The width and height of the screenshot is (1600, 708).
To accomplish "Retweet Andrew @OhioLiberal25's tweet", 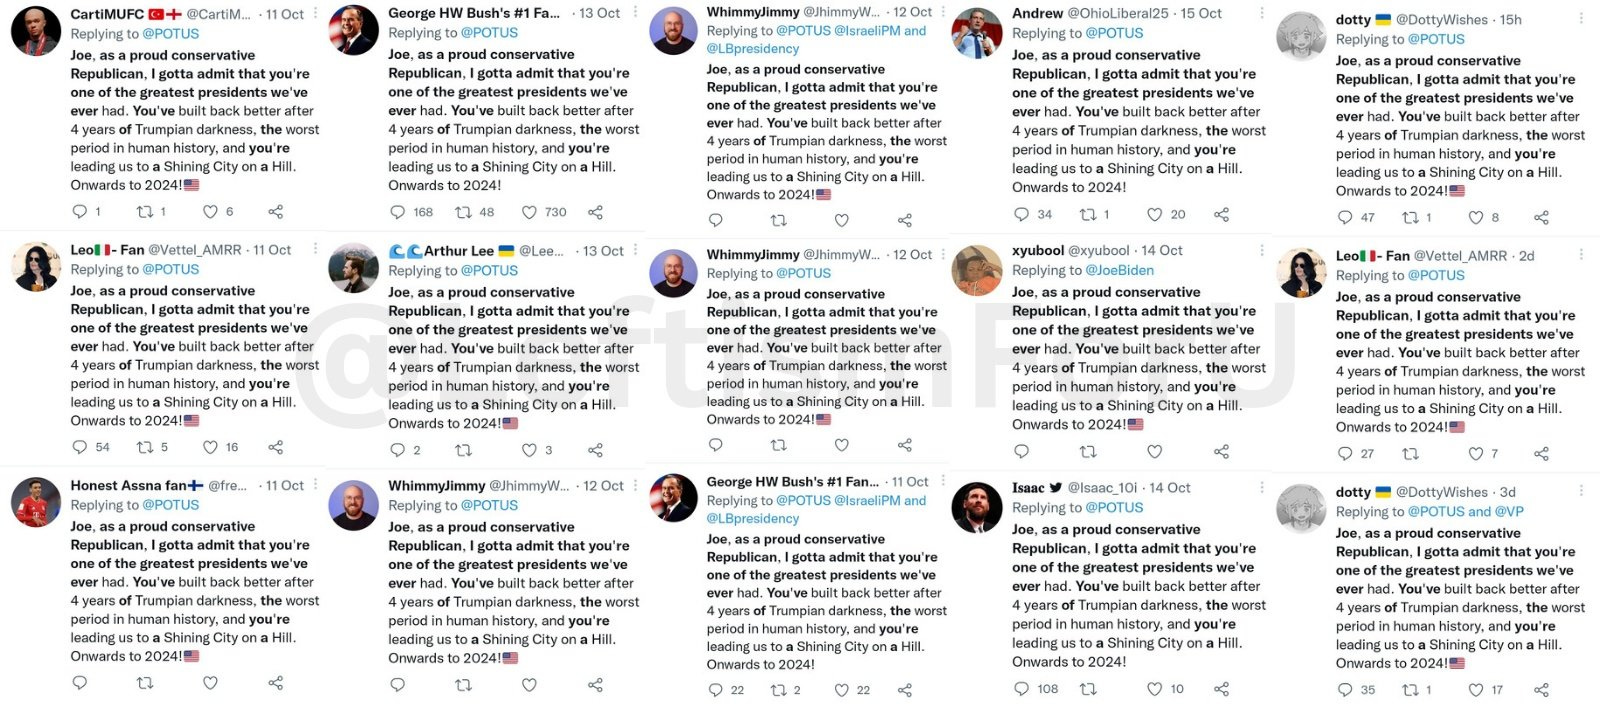I will [1088, 214].
